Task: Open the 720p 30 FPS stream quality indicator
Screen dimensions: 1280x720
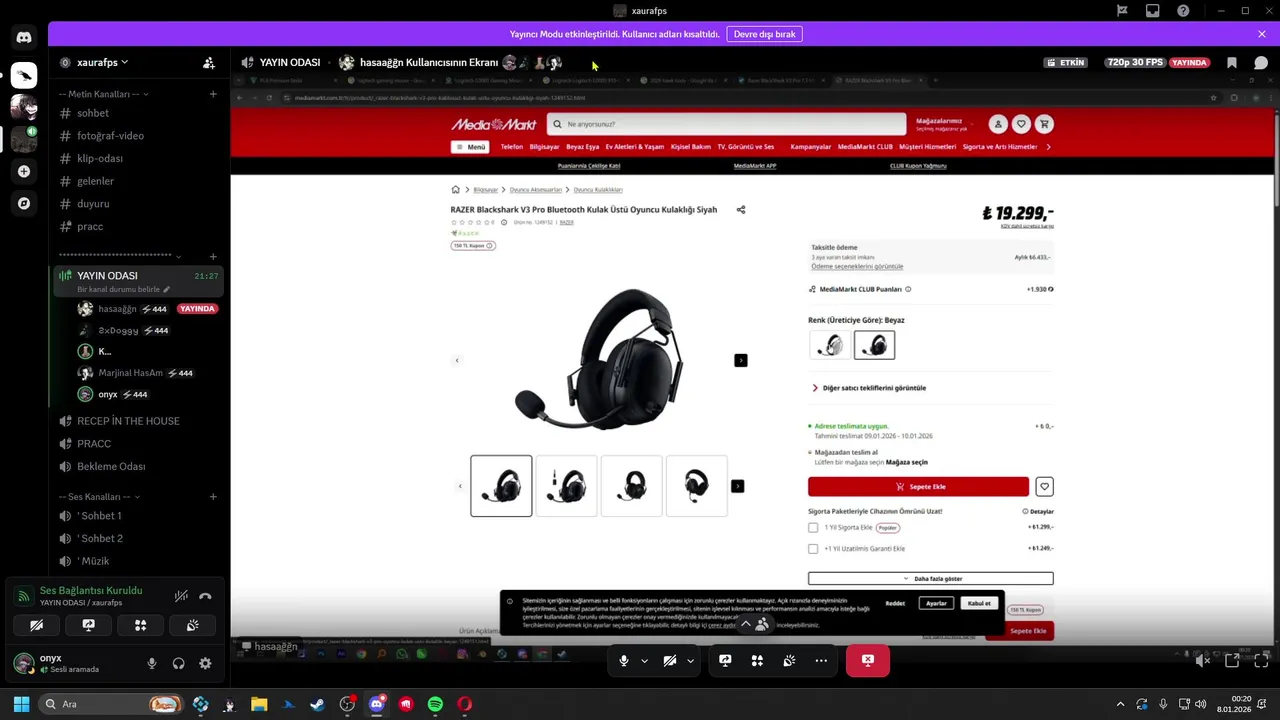Action: (1135, 62)
